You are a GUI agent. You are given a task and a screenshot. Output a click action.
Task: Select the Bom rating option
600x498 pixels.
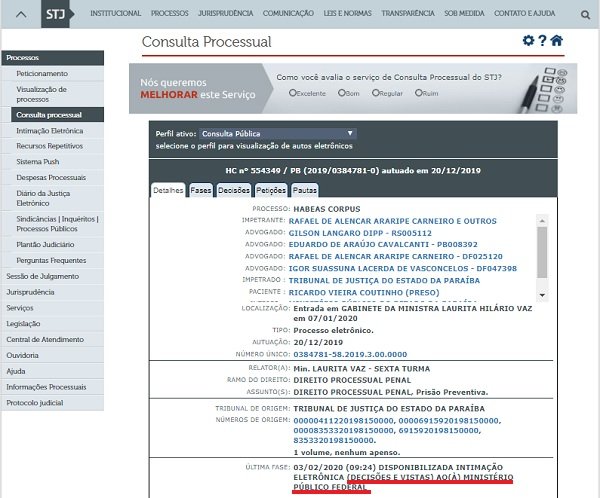tap(342, 93)
